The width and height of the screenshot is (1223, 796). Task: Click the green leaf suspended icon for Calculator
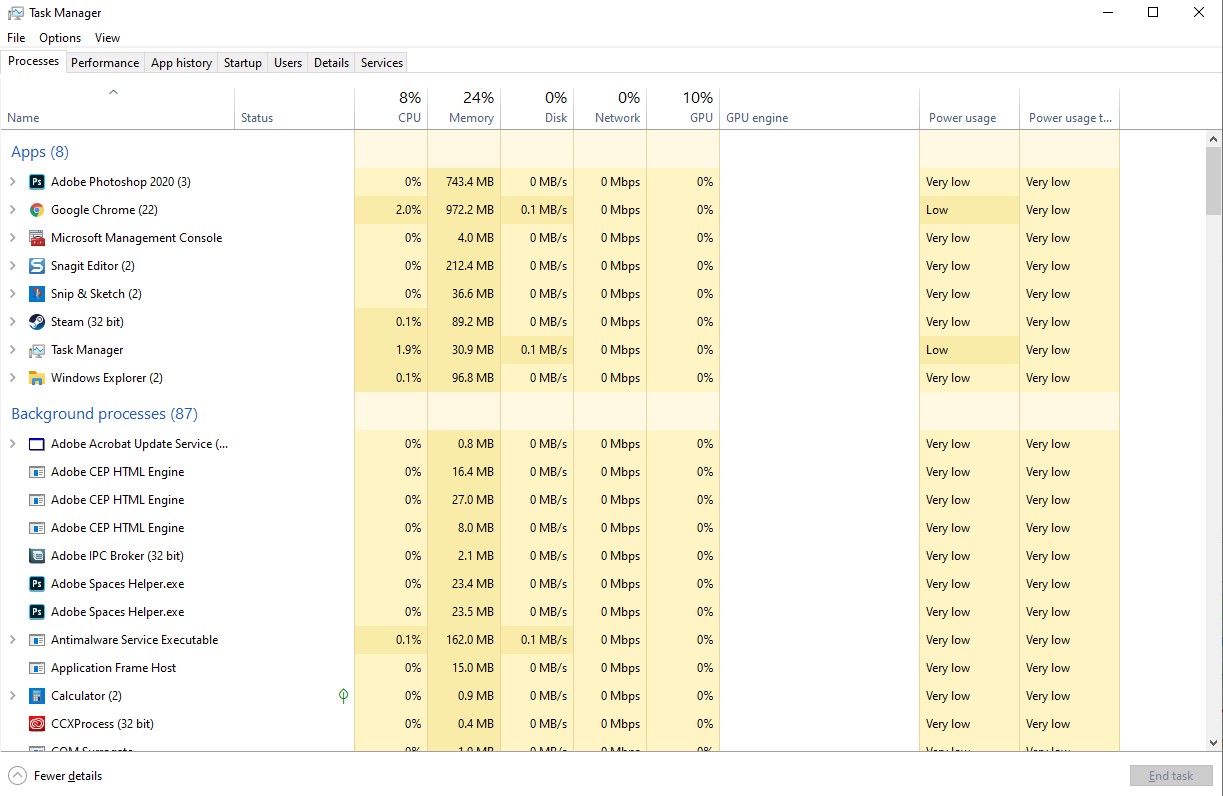tap(343, 695)
